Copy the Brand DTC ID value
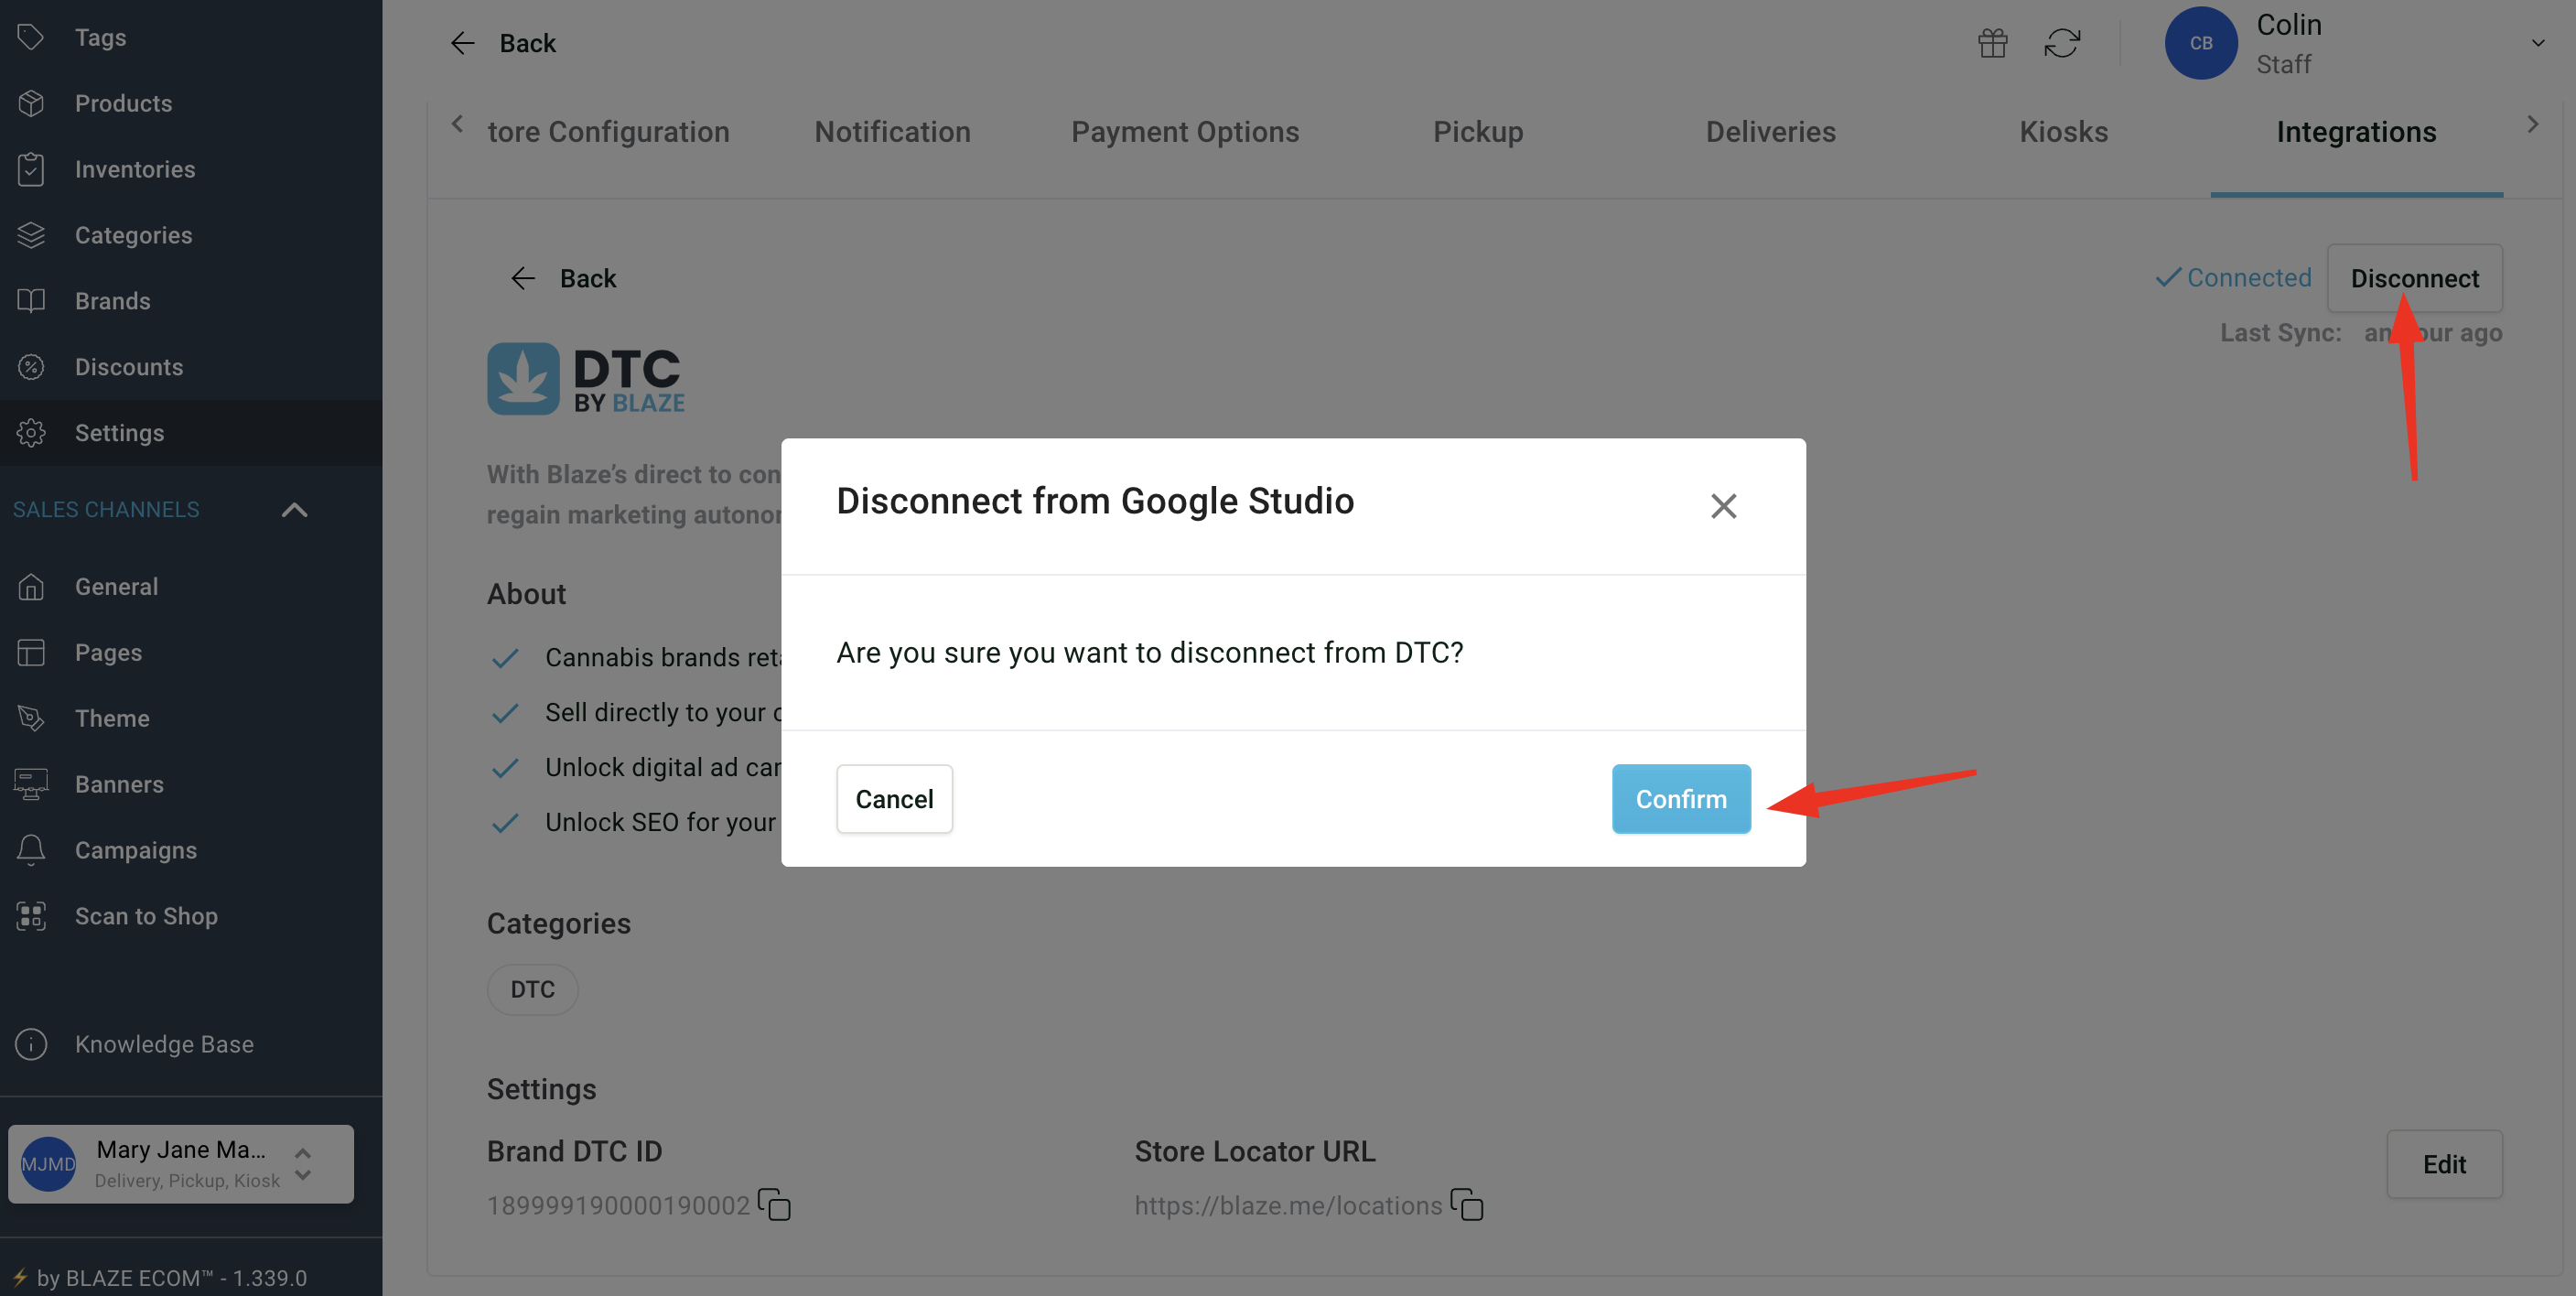The image size is (2576, 1296). click(x=774, y=1204)
